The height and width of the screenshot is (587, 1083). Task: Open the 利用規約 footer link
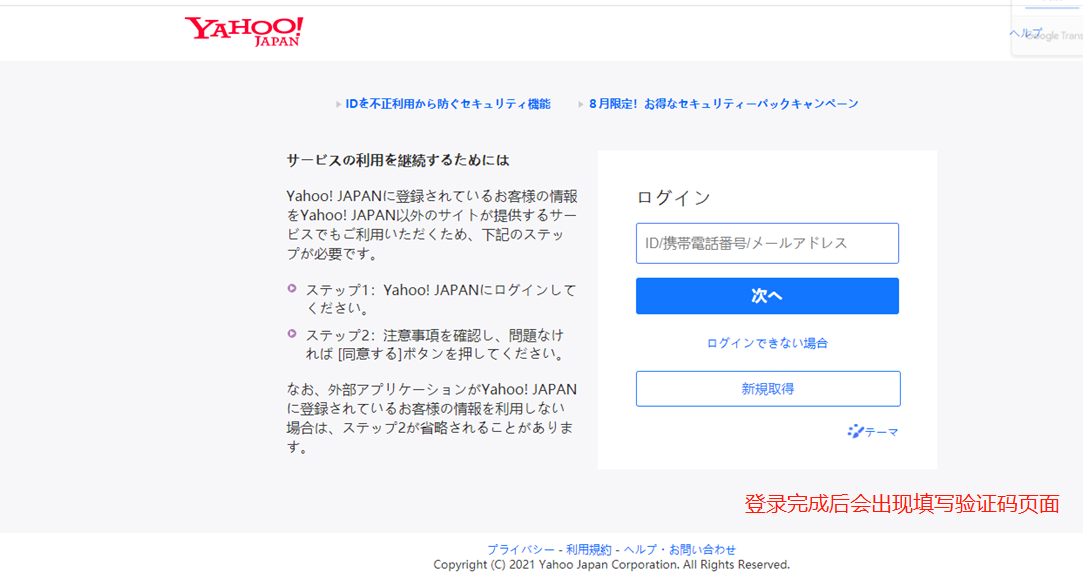(x=588, y=550)
